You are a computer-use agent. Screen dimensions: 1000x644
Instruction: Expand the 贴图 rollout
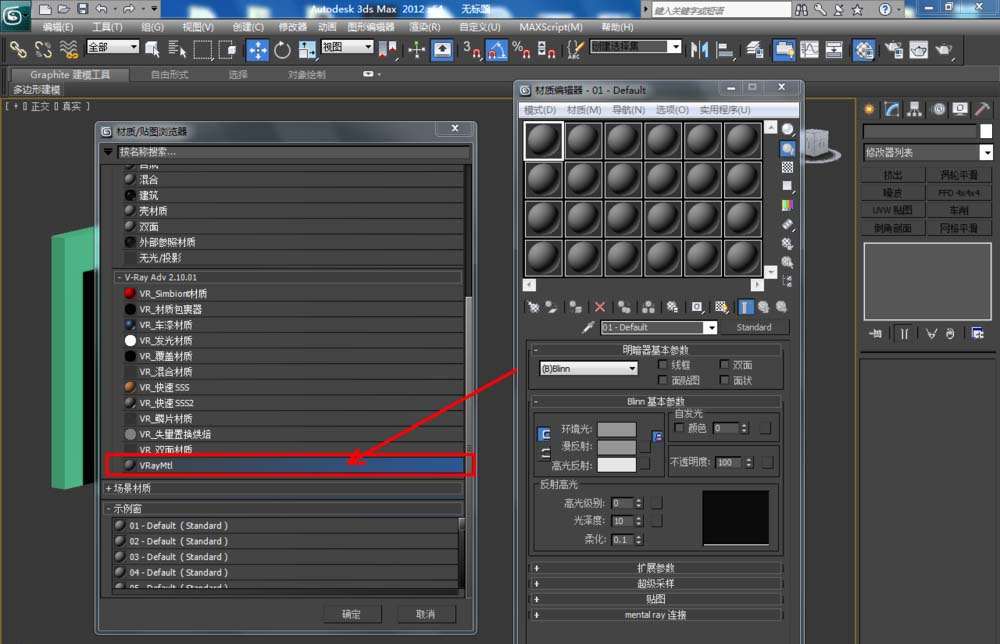[655, 599]
